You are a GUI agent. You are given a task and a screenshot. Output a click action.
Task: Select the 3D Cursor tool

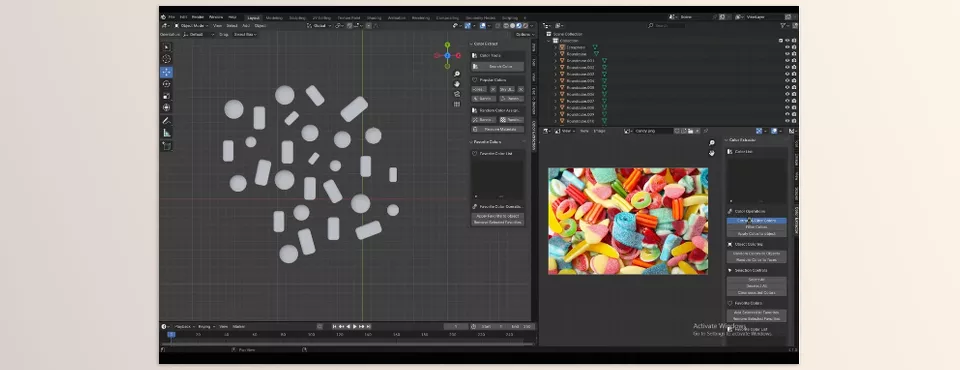point(167,59)
